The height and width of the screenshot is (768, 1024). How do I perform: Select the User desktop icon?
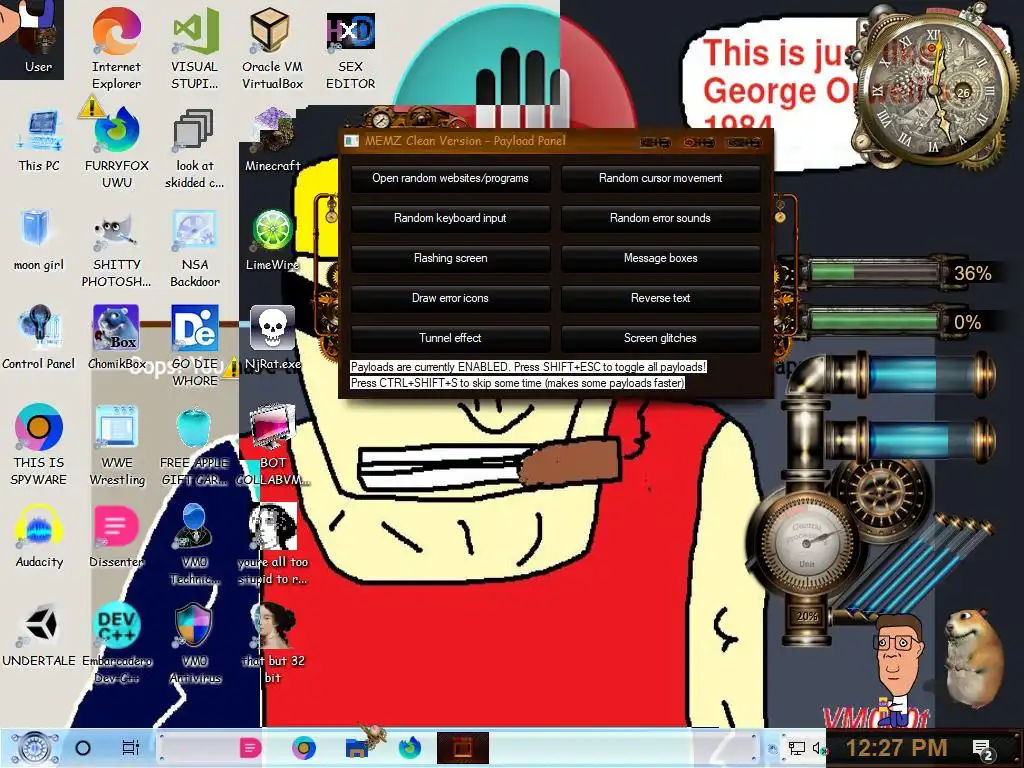click(x=38, y=38)
